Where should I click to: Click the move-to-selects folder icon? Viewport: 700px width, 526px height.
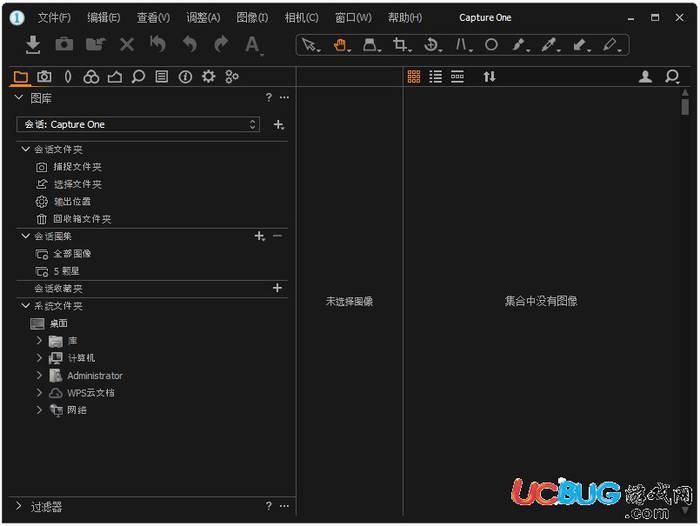pyautogui.click(x=96, y=44)
